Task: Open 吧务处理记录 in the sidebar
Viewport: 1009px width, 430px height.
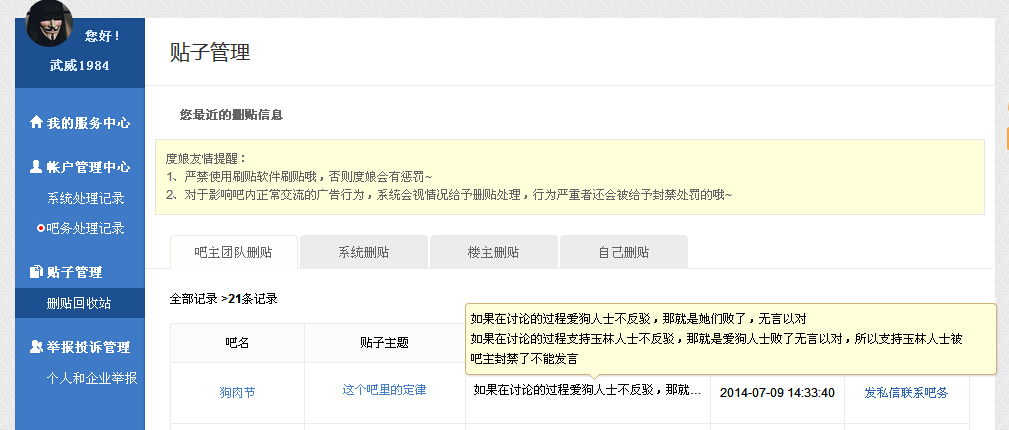Action: (x=86, y=228)
